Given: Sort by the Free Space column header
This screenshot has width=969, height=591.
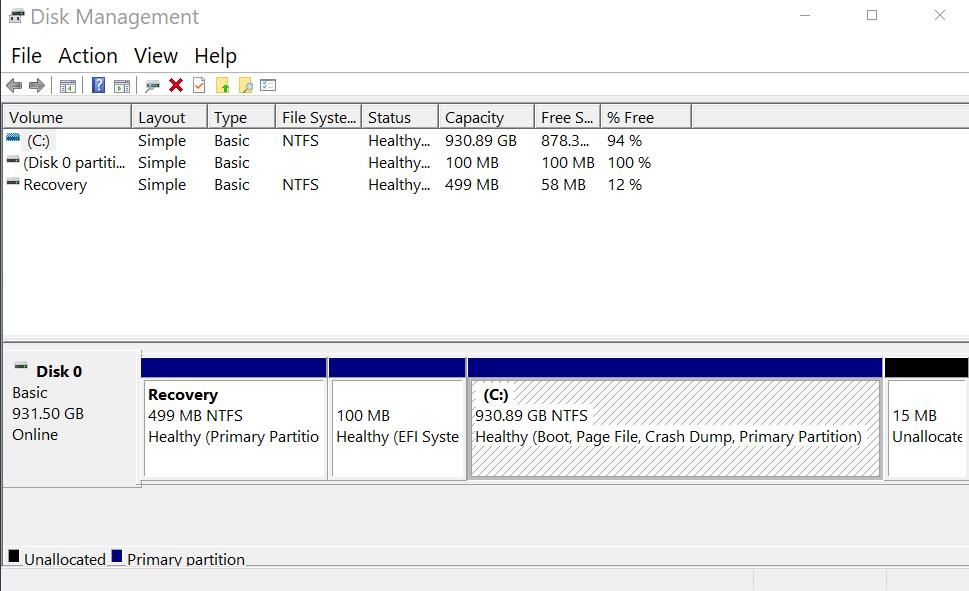Looking at the screenshot, I should [x=567, y=117].
